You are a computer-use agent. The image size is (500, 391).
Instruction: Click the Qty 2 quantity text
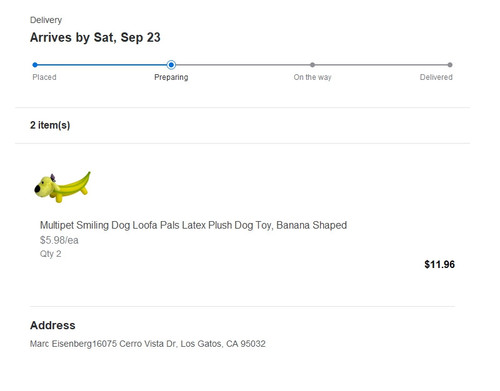pyautogui.click(x=50, y=254)
